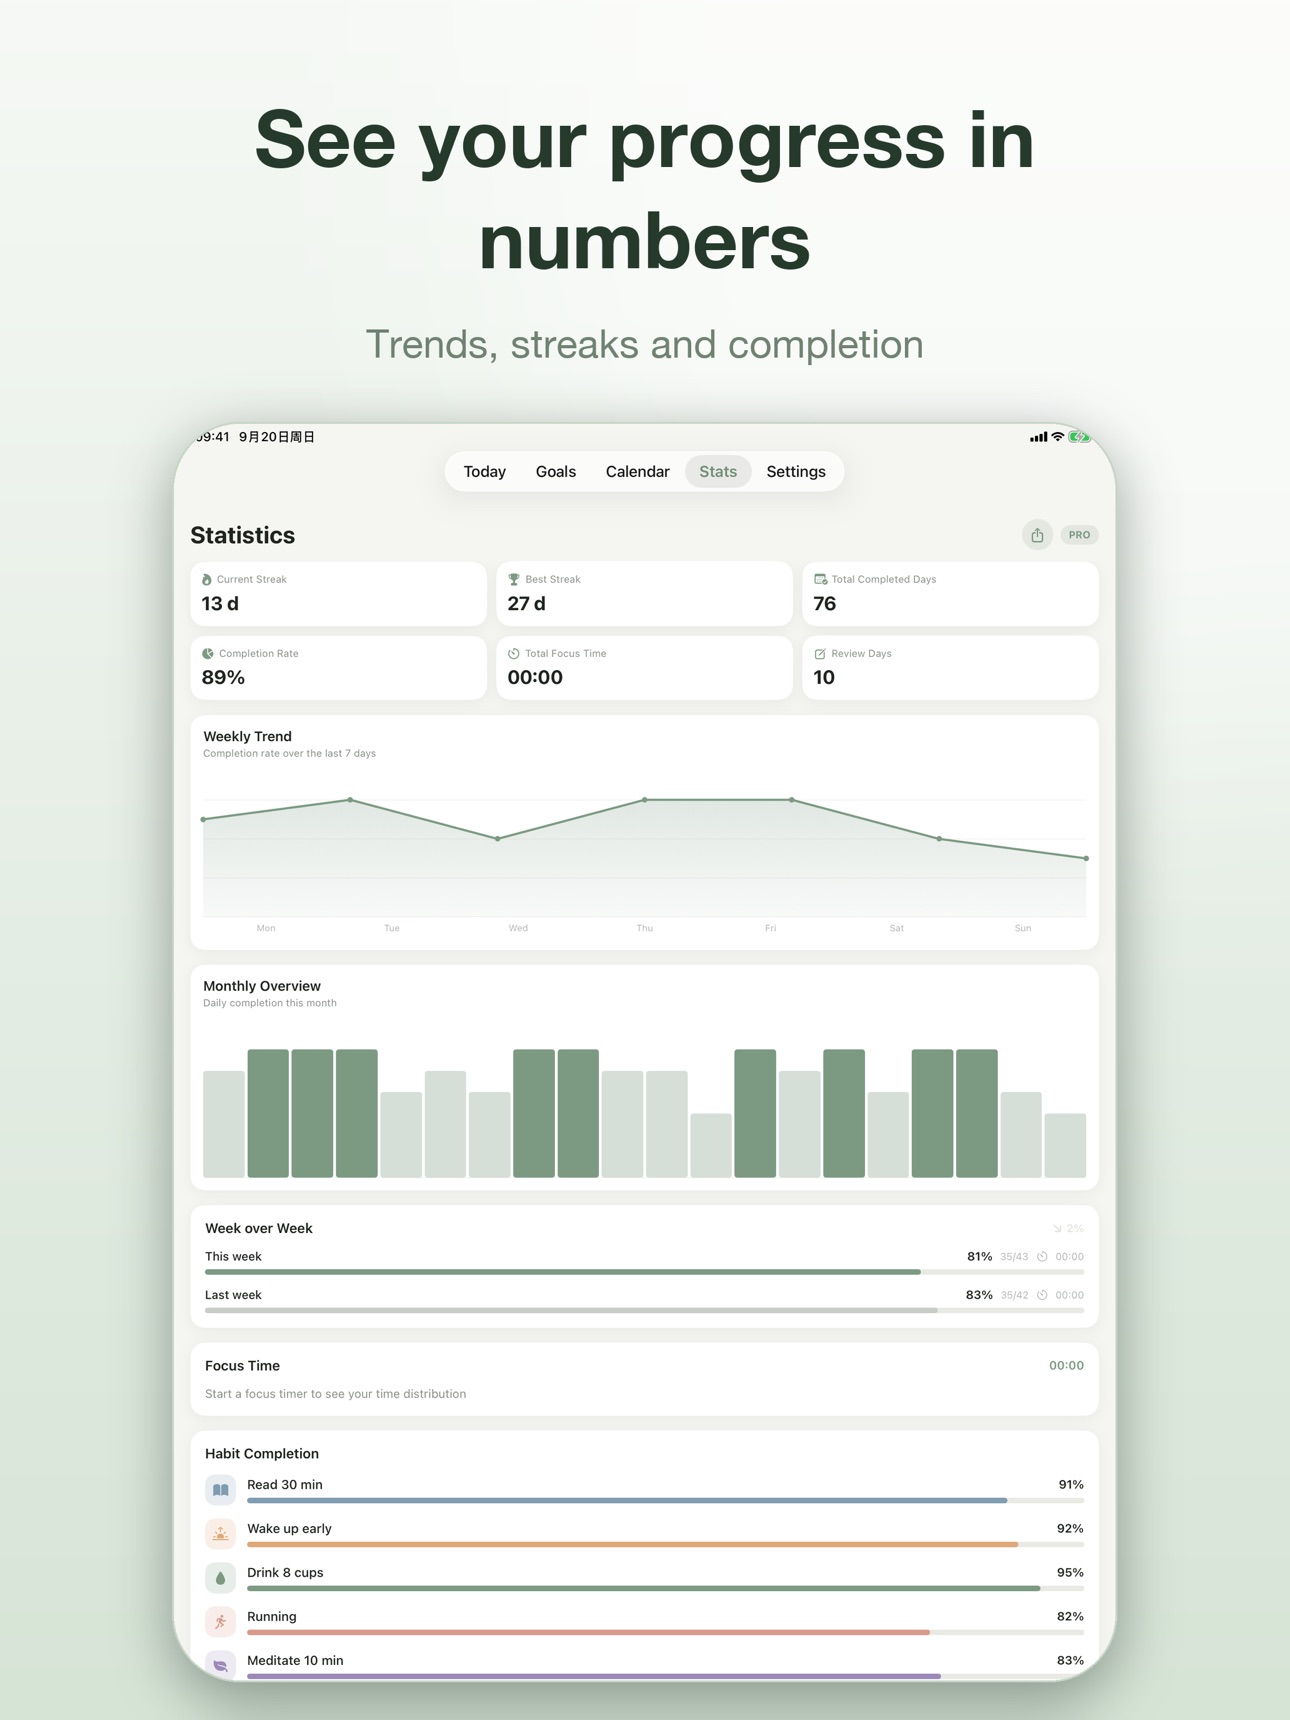The height and width of the screenshot is (1720, 1290).
Task: Tap the Review Days pencil icon
Action: 820,653
